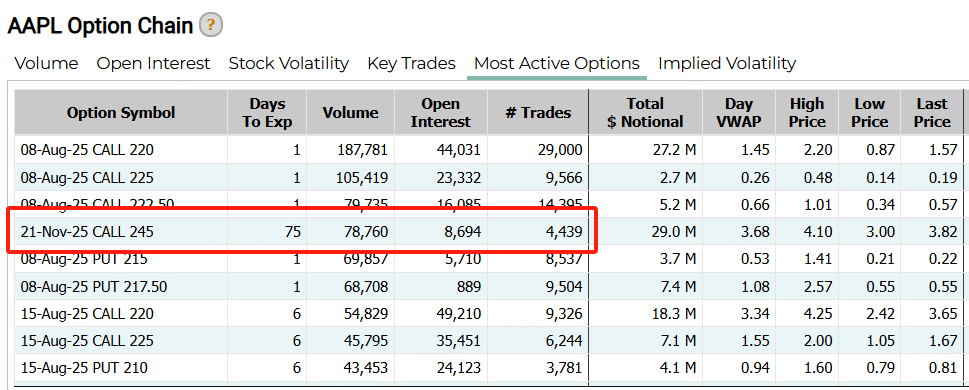This screenshot has height=390, width=969.
Task: Sort by Days To Exp header
Action: tap(267, 112)
